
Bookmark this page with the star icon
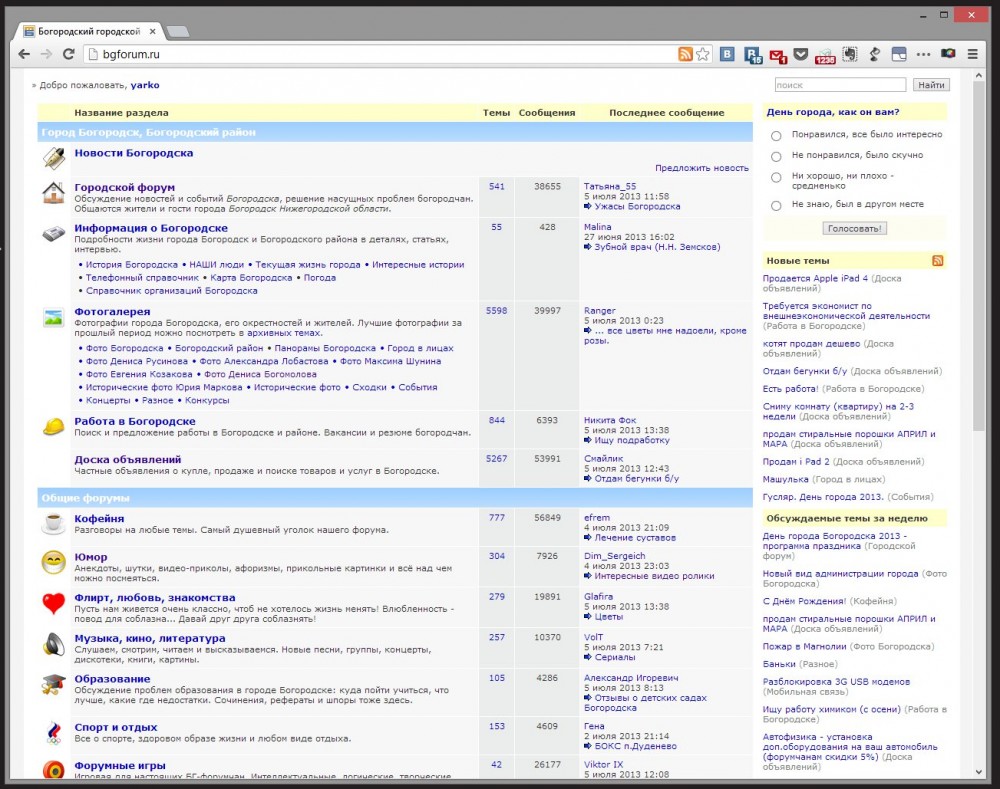tap(703, 54)
